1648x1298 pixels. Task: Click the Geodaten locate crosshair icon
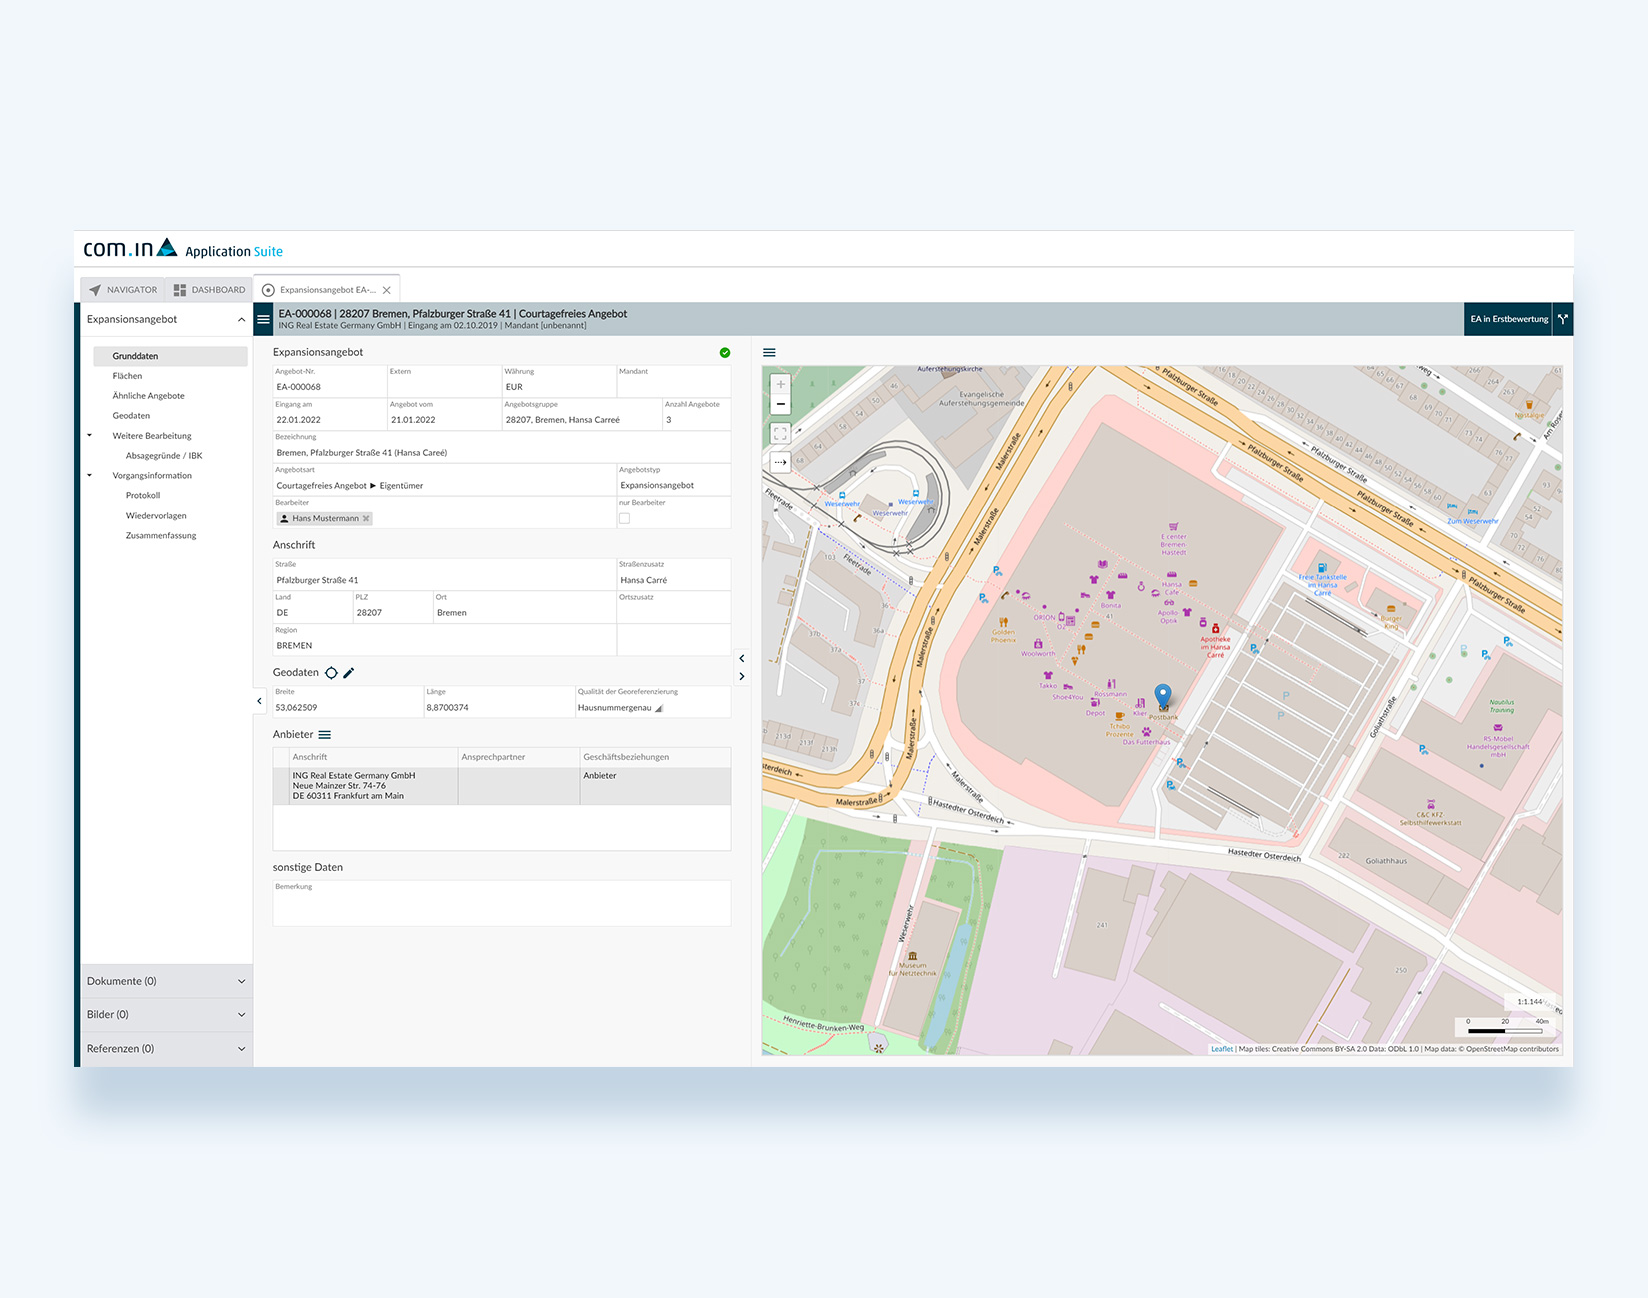[331, 673]
